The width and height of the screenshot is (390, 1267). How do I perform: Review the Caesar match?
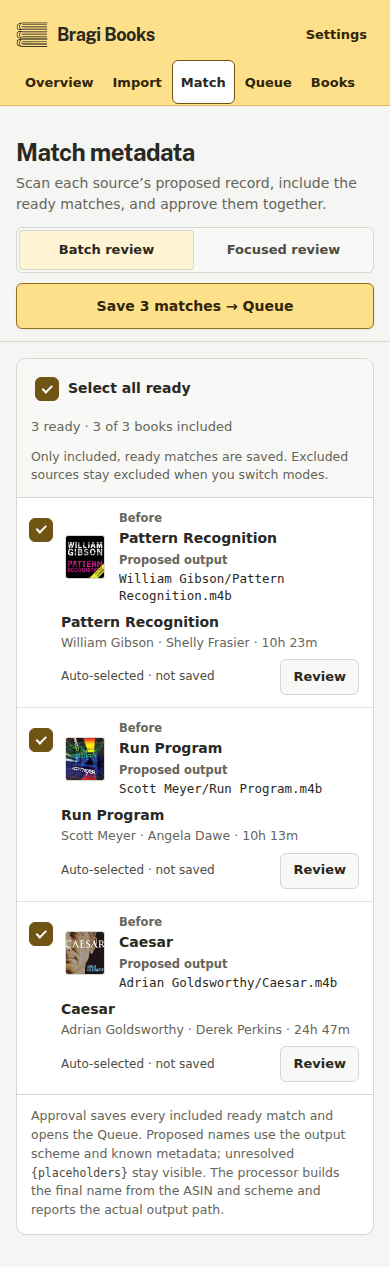pyautogui.click(x=319, y=1064)
